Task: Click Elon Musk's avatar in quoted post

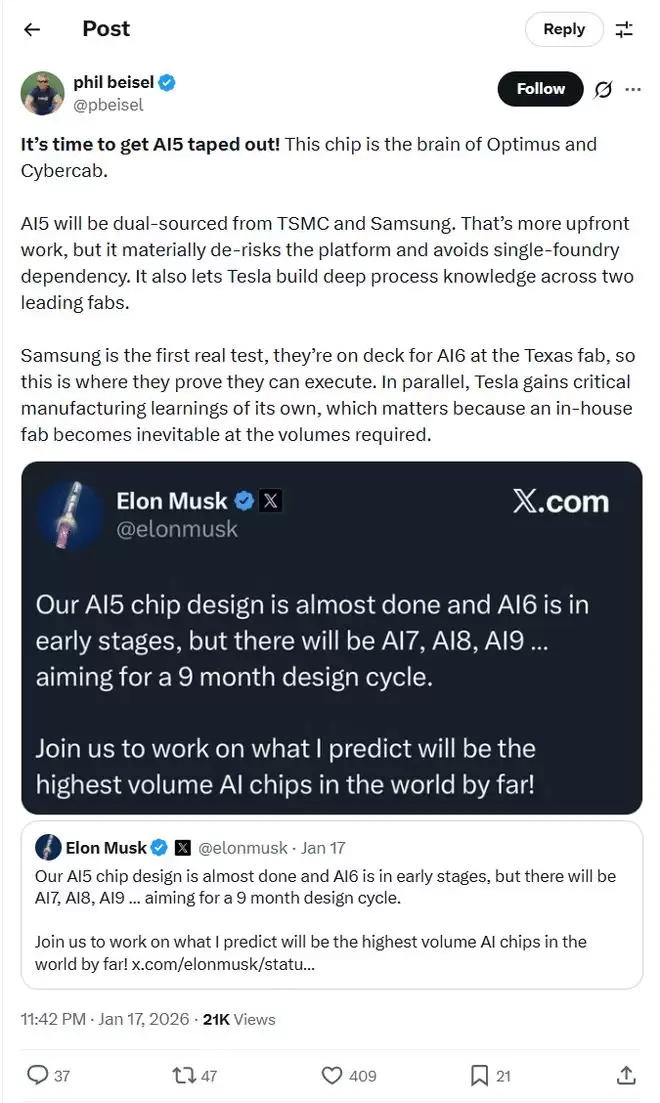Action: click(x=49, y=848)
